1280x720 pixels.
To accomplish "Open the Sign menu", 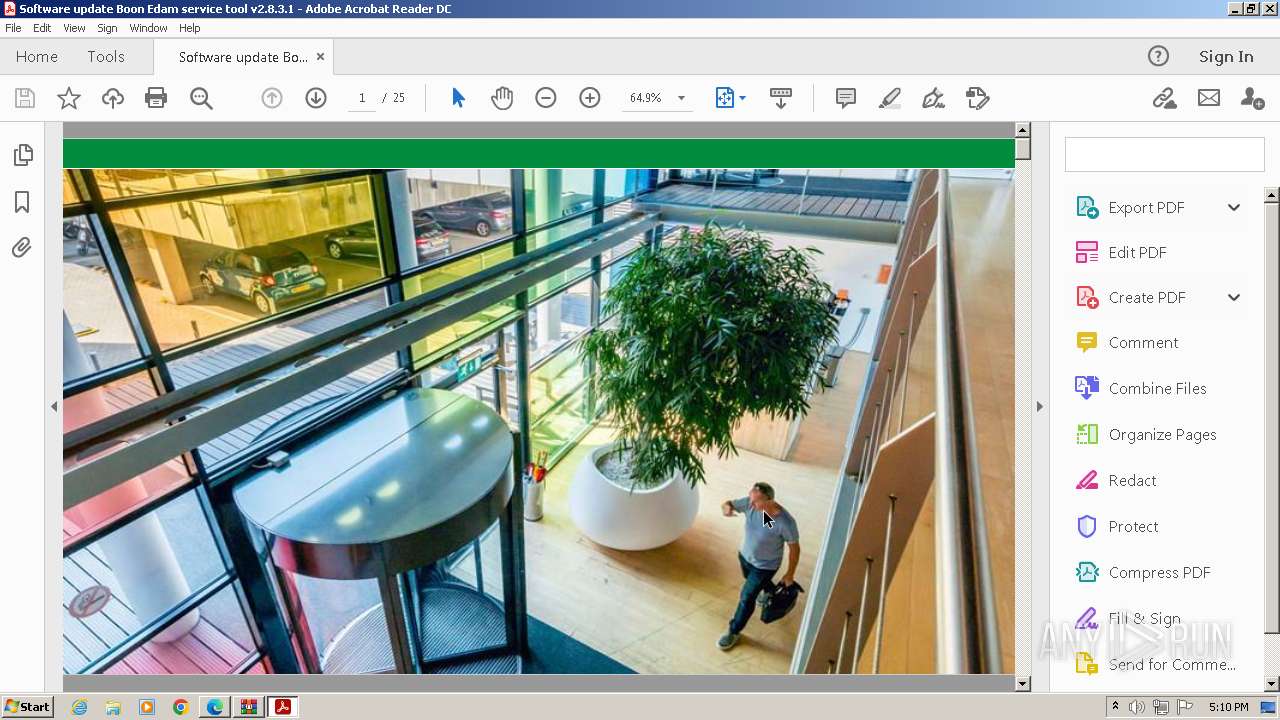I will [107, 28].
